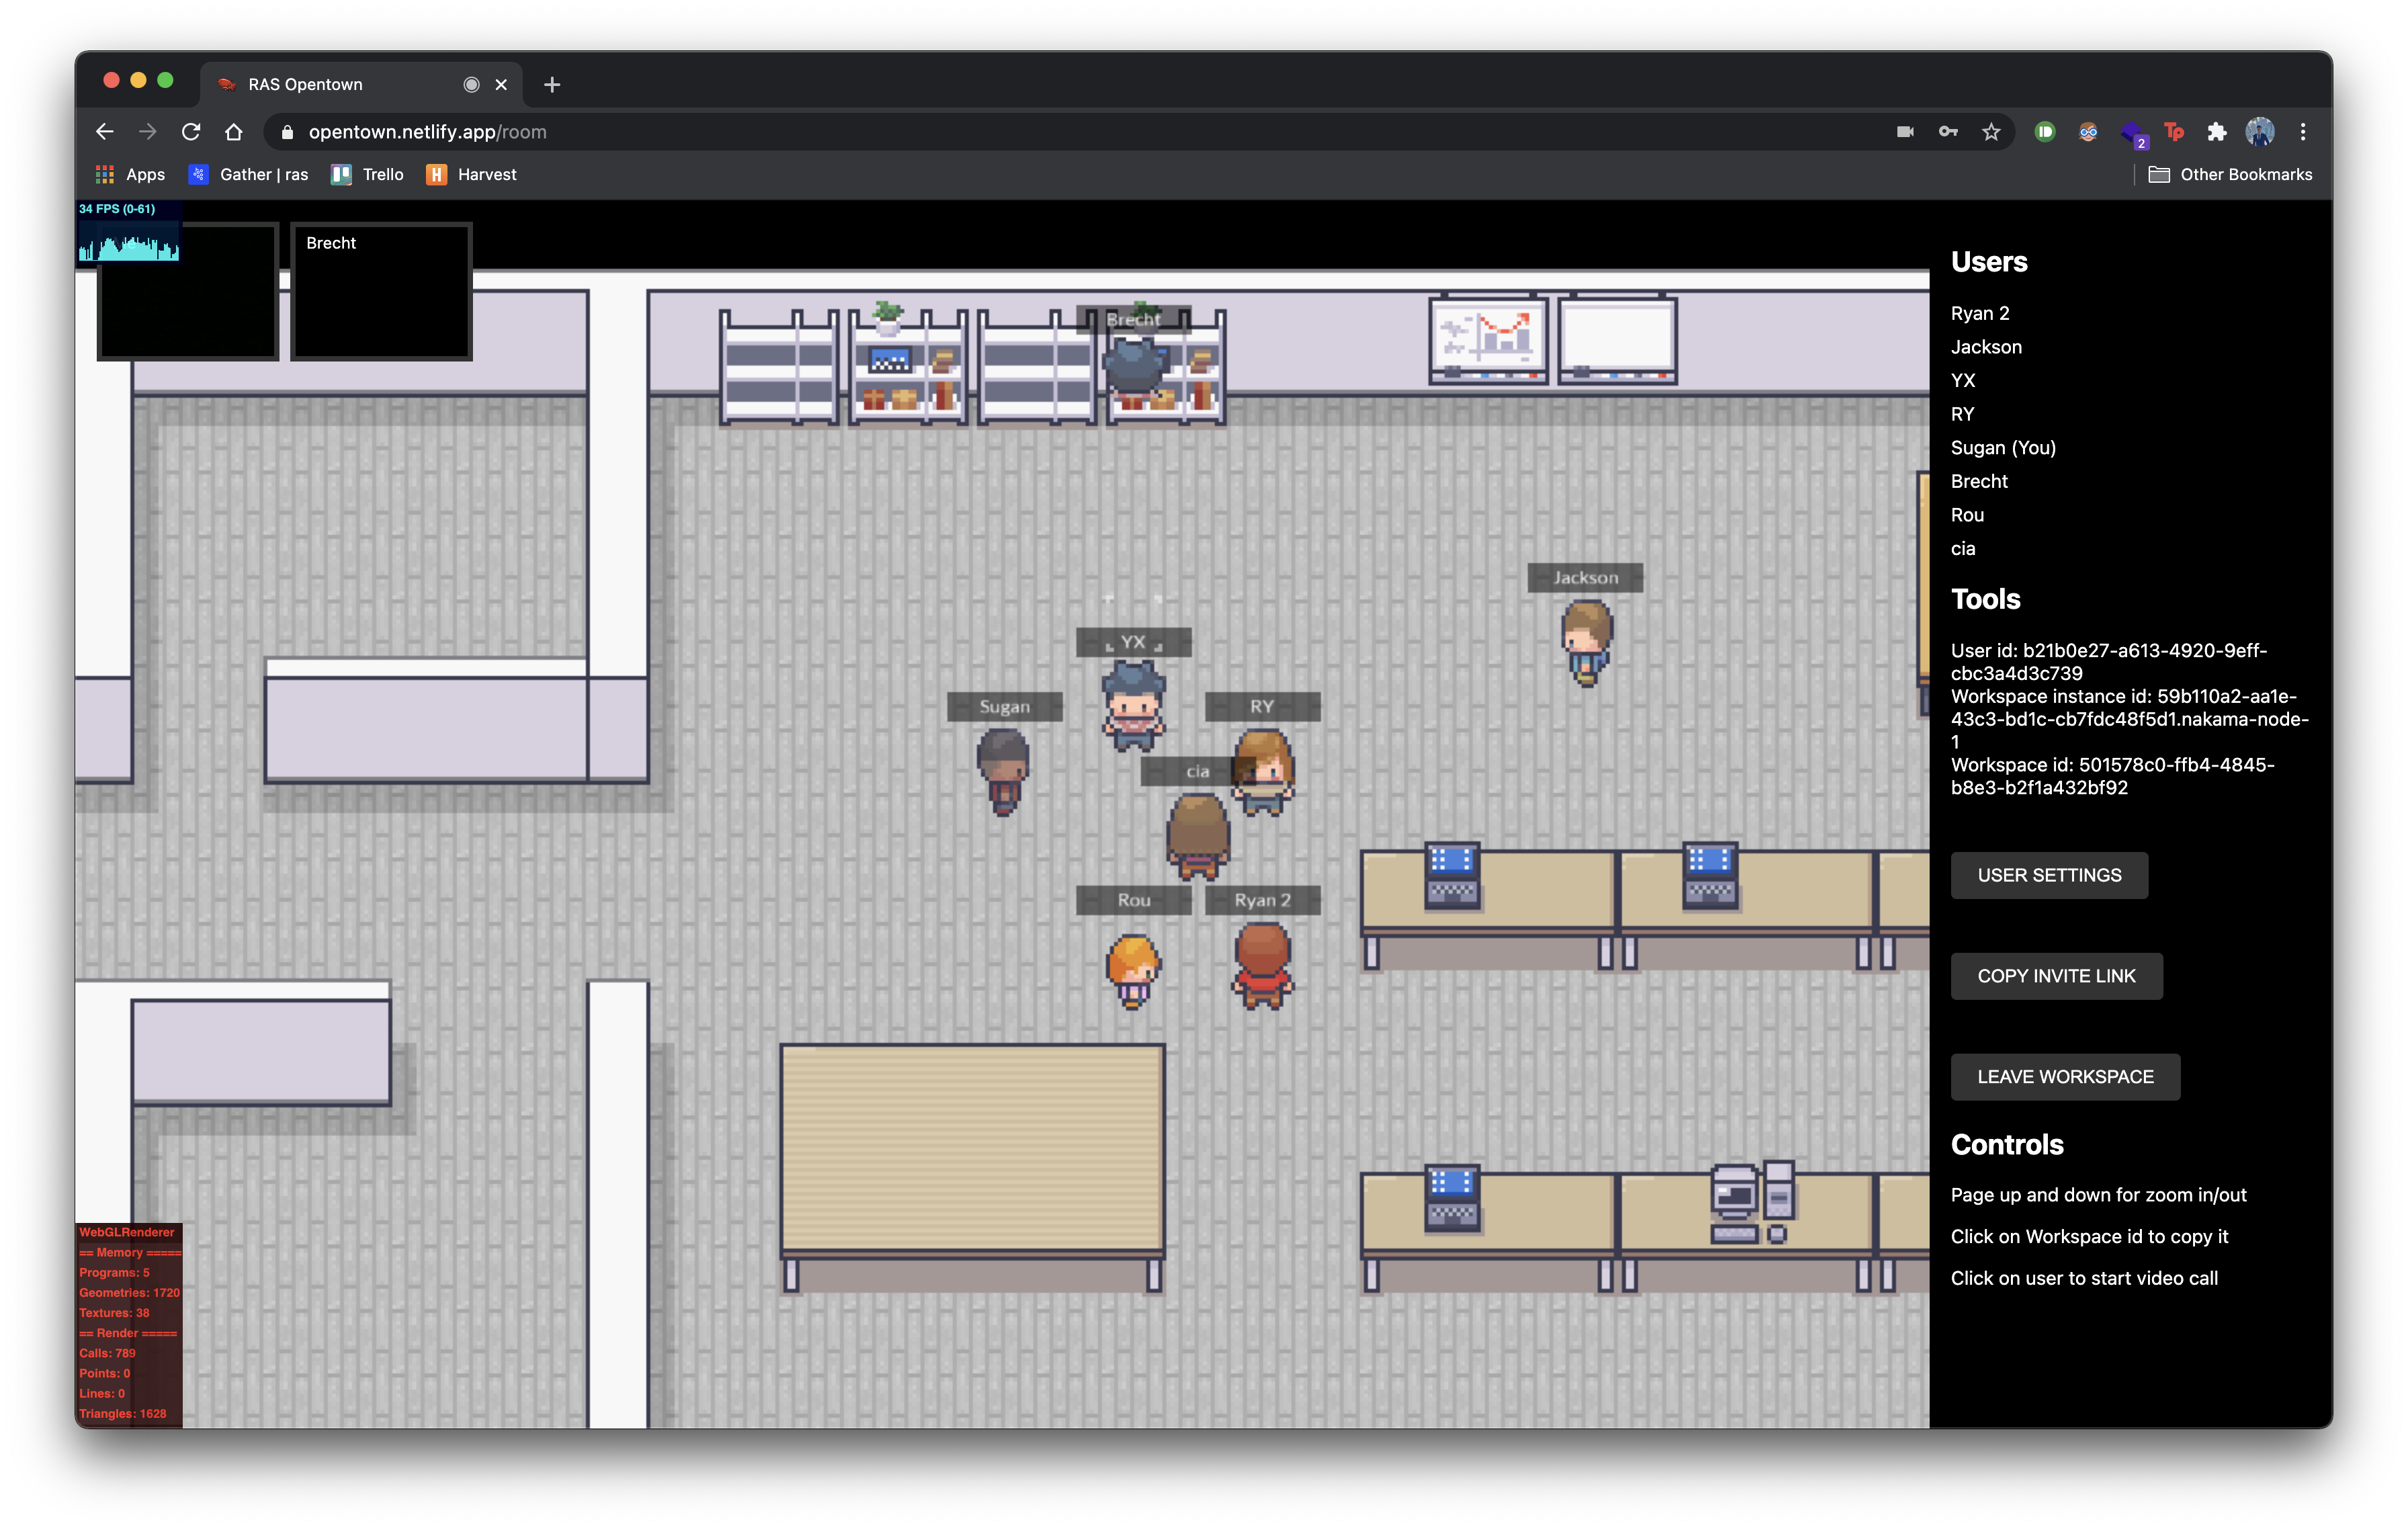Click the Chrome profile avatar
The height and width of the screenshot is (1528, 2408).
tap(2260, 132)
